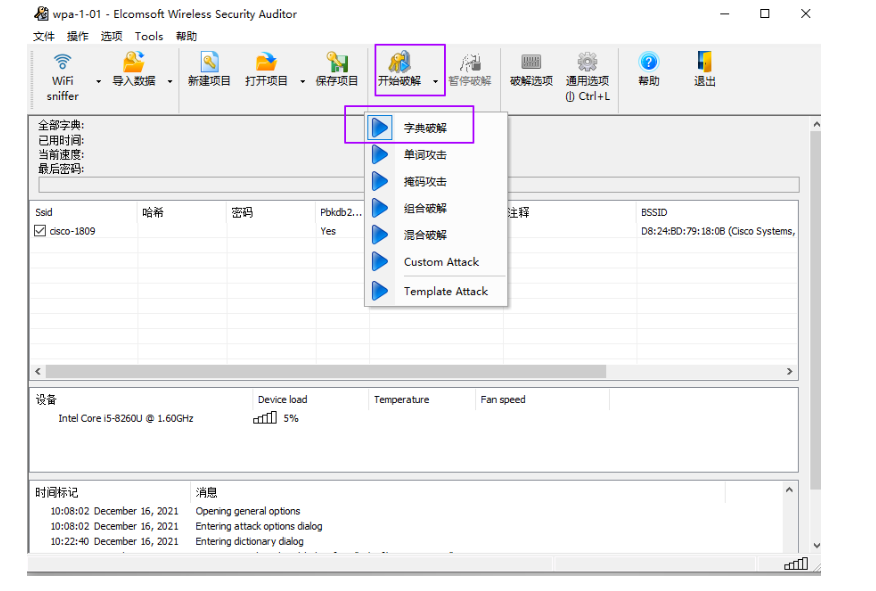Image resolution: width=876 pixels, height=591 pixels.
Task: Choose 混合破解 hybrid attack
Action: [x=436, y=235]
